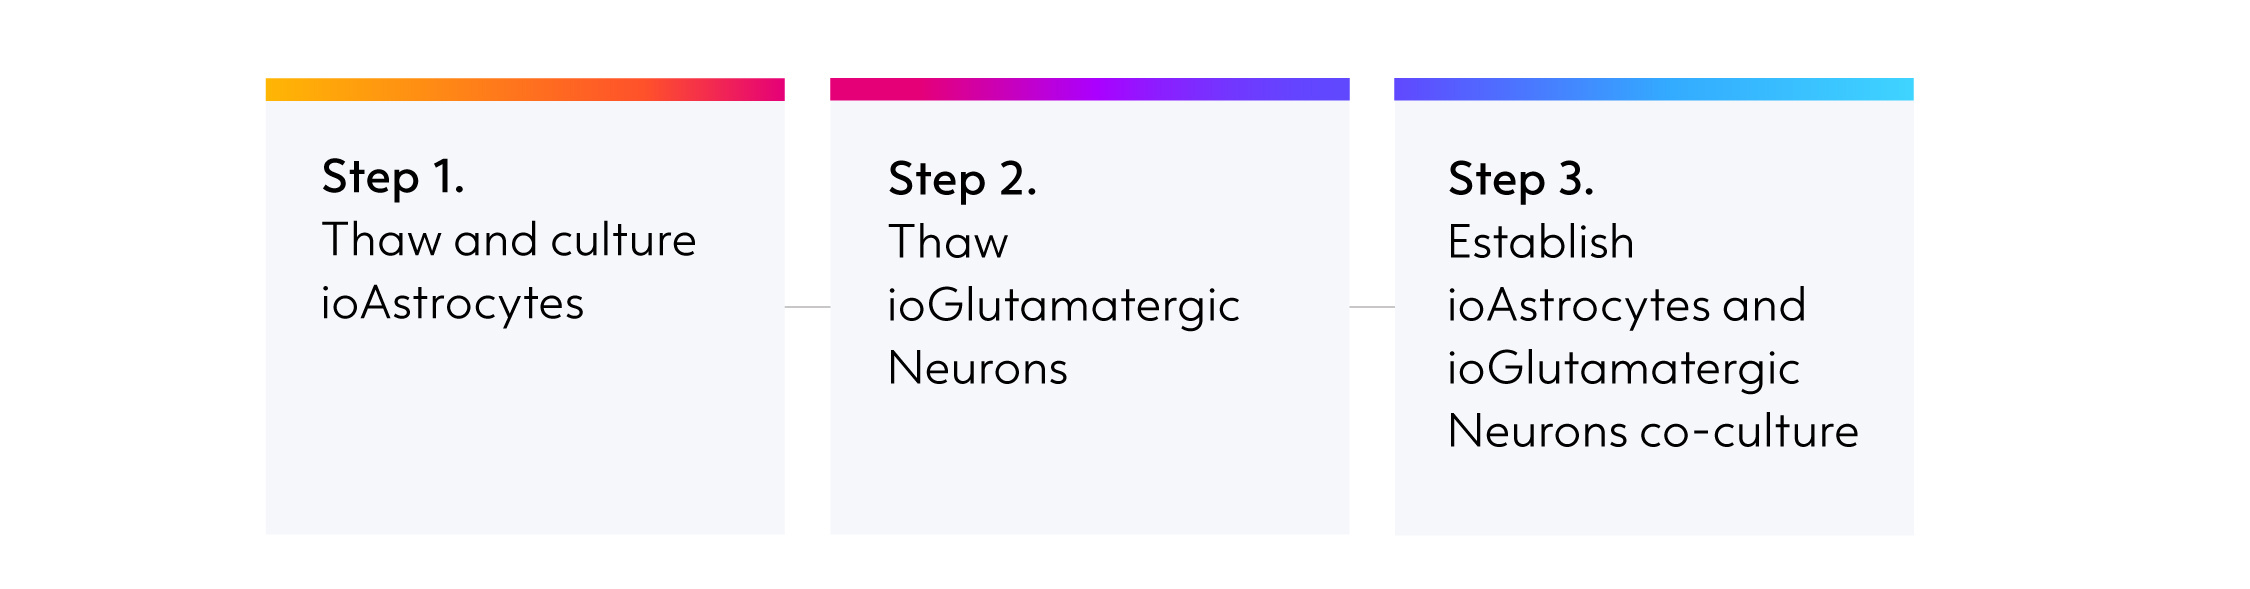Click the Step 3. heading

click(x=1521, y=180)
